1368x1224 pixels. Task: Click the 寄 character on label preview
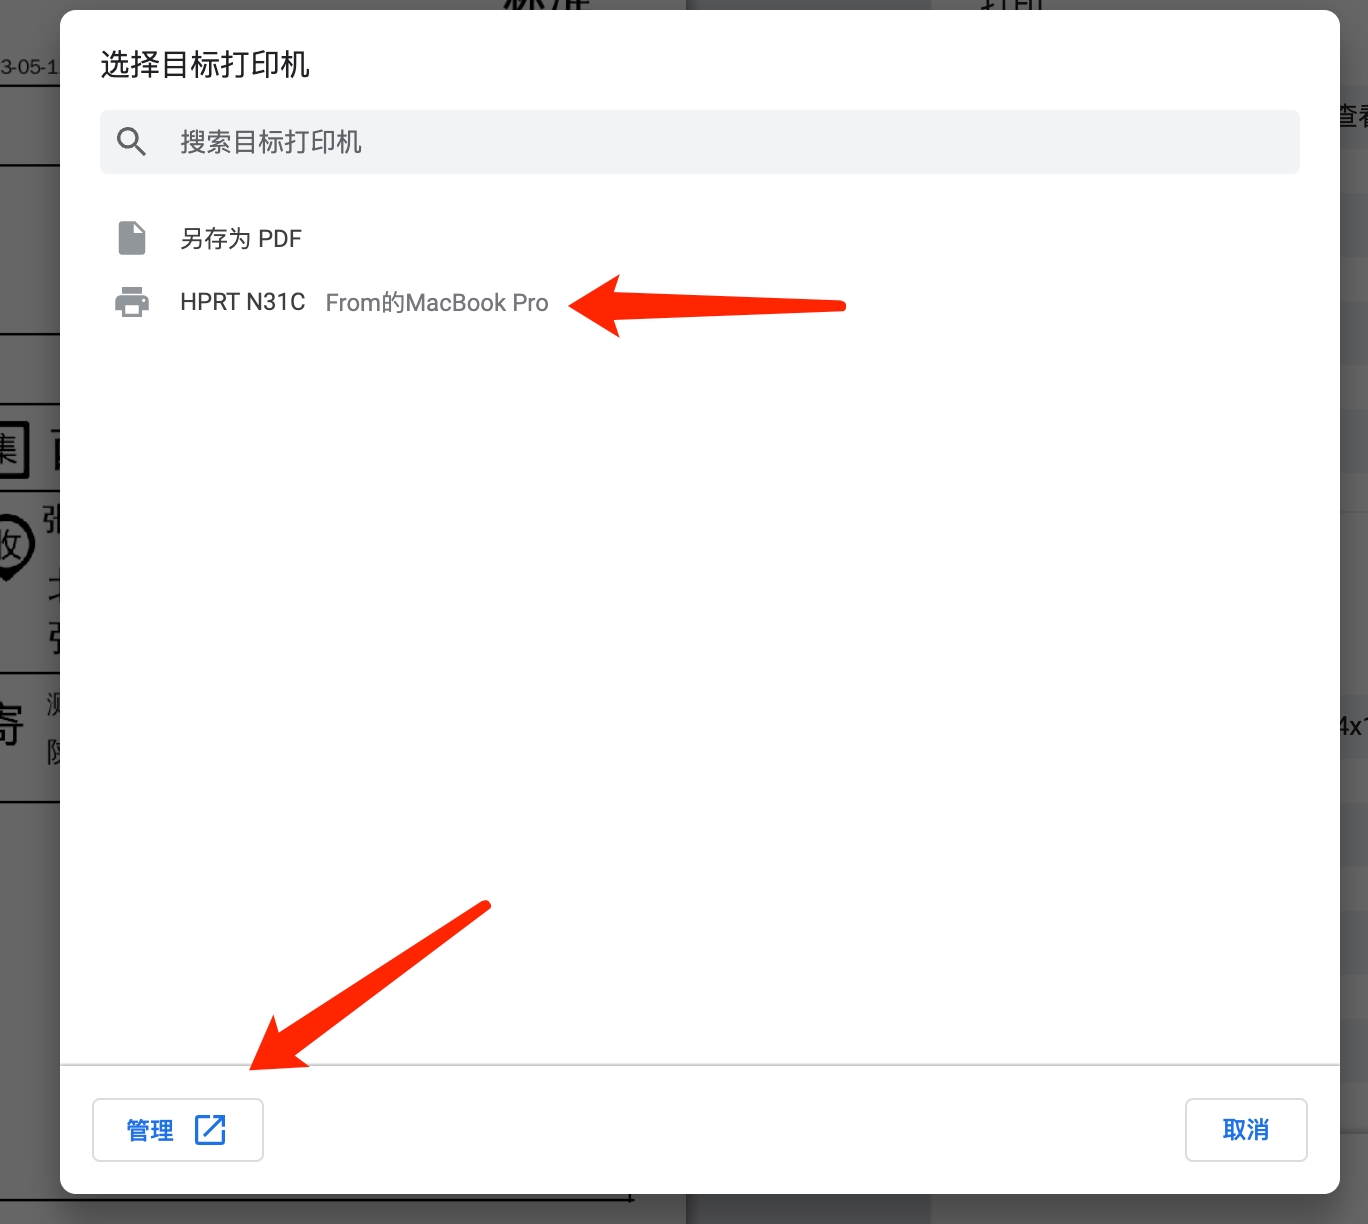pyautogui.click(x=11, y=724)
